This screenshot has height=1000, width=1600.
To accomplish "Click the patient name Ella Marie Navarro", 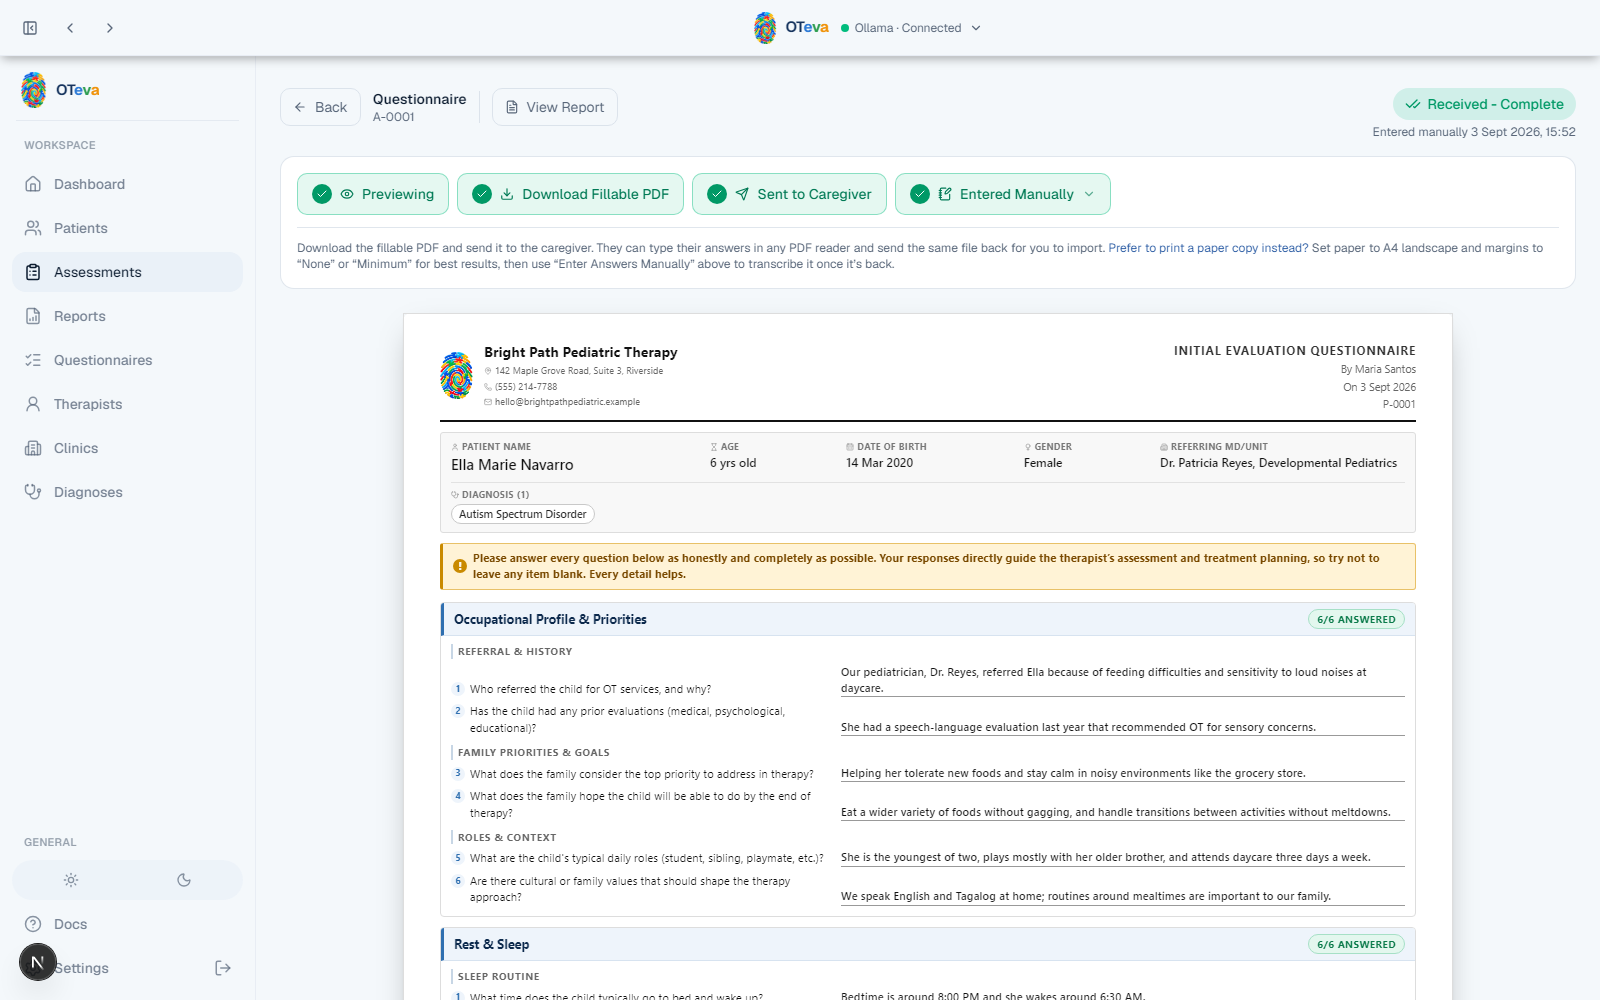I will pyautogui.click(x=512, y=465).
